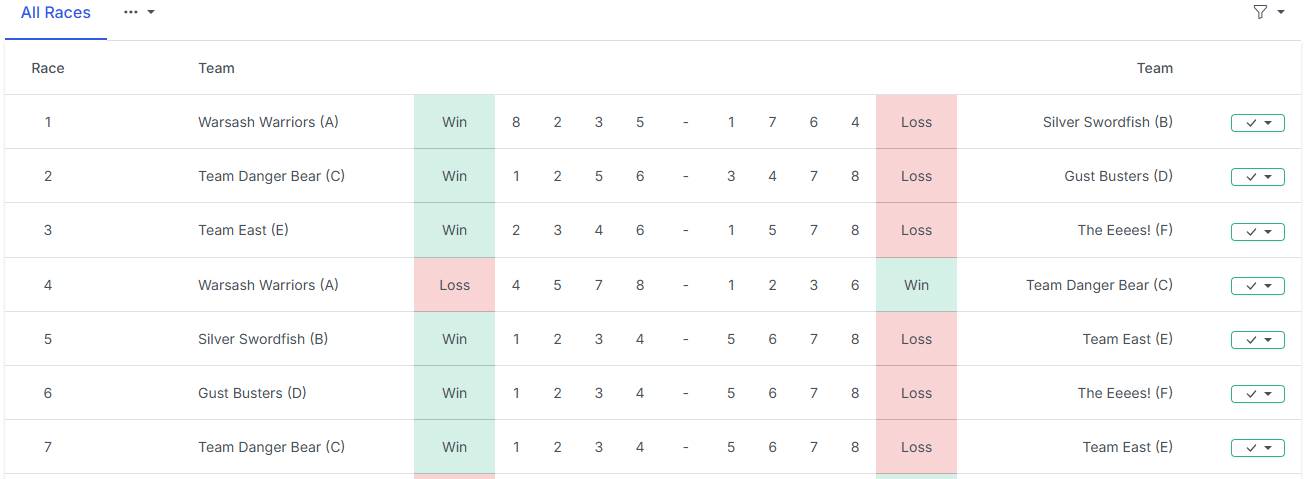Open race 6 checkmark status dropdown
This screenshot has height=479, width=1314.
pos(1257,394)
